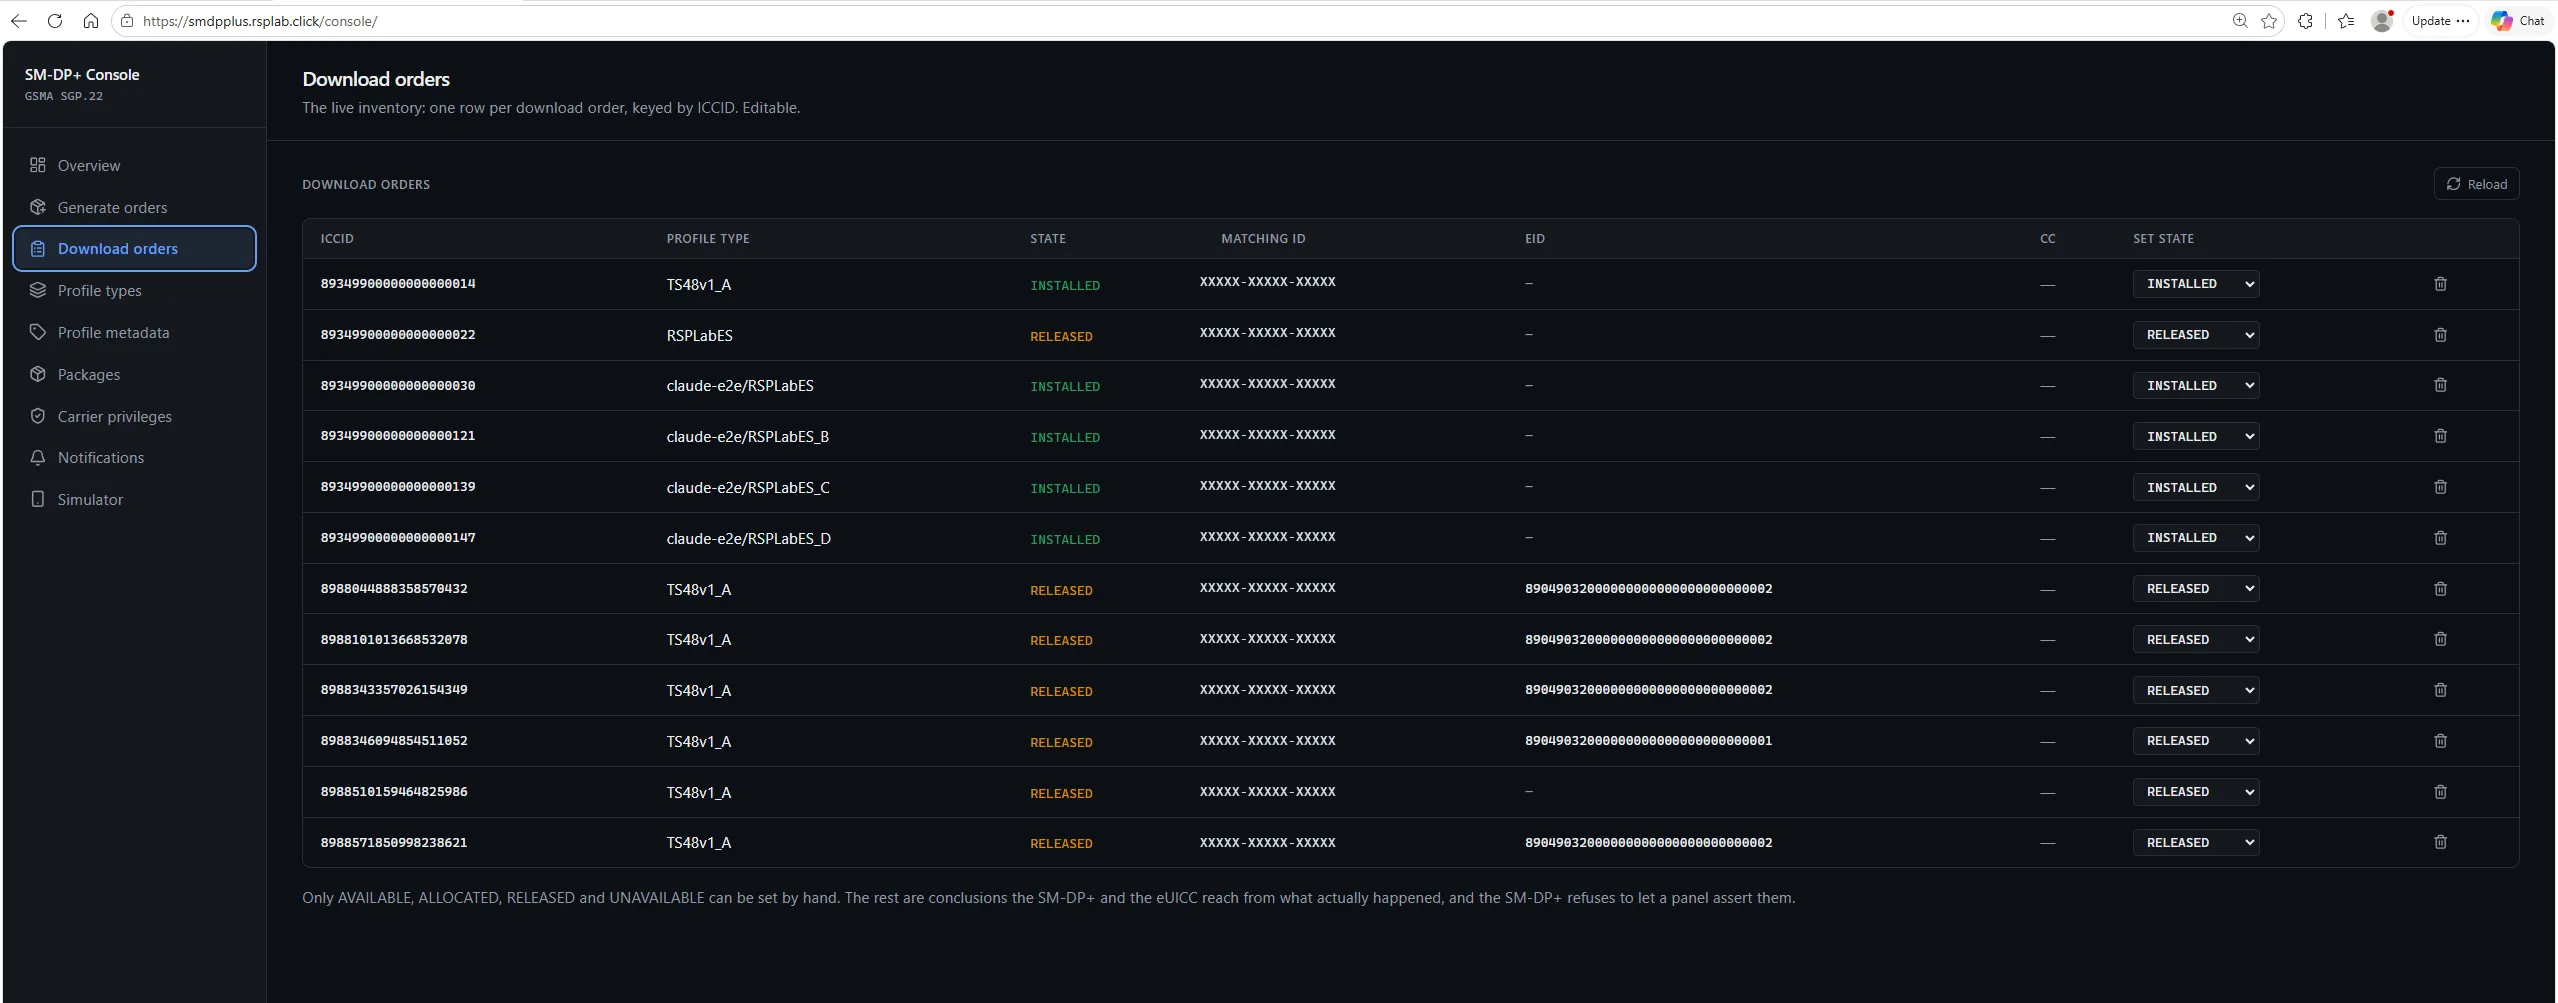This screenshot has width=2558, height=1003.
Task: Select the claude-e2e/RSPLabES profile type cell
Action: pos(740,386)
